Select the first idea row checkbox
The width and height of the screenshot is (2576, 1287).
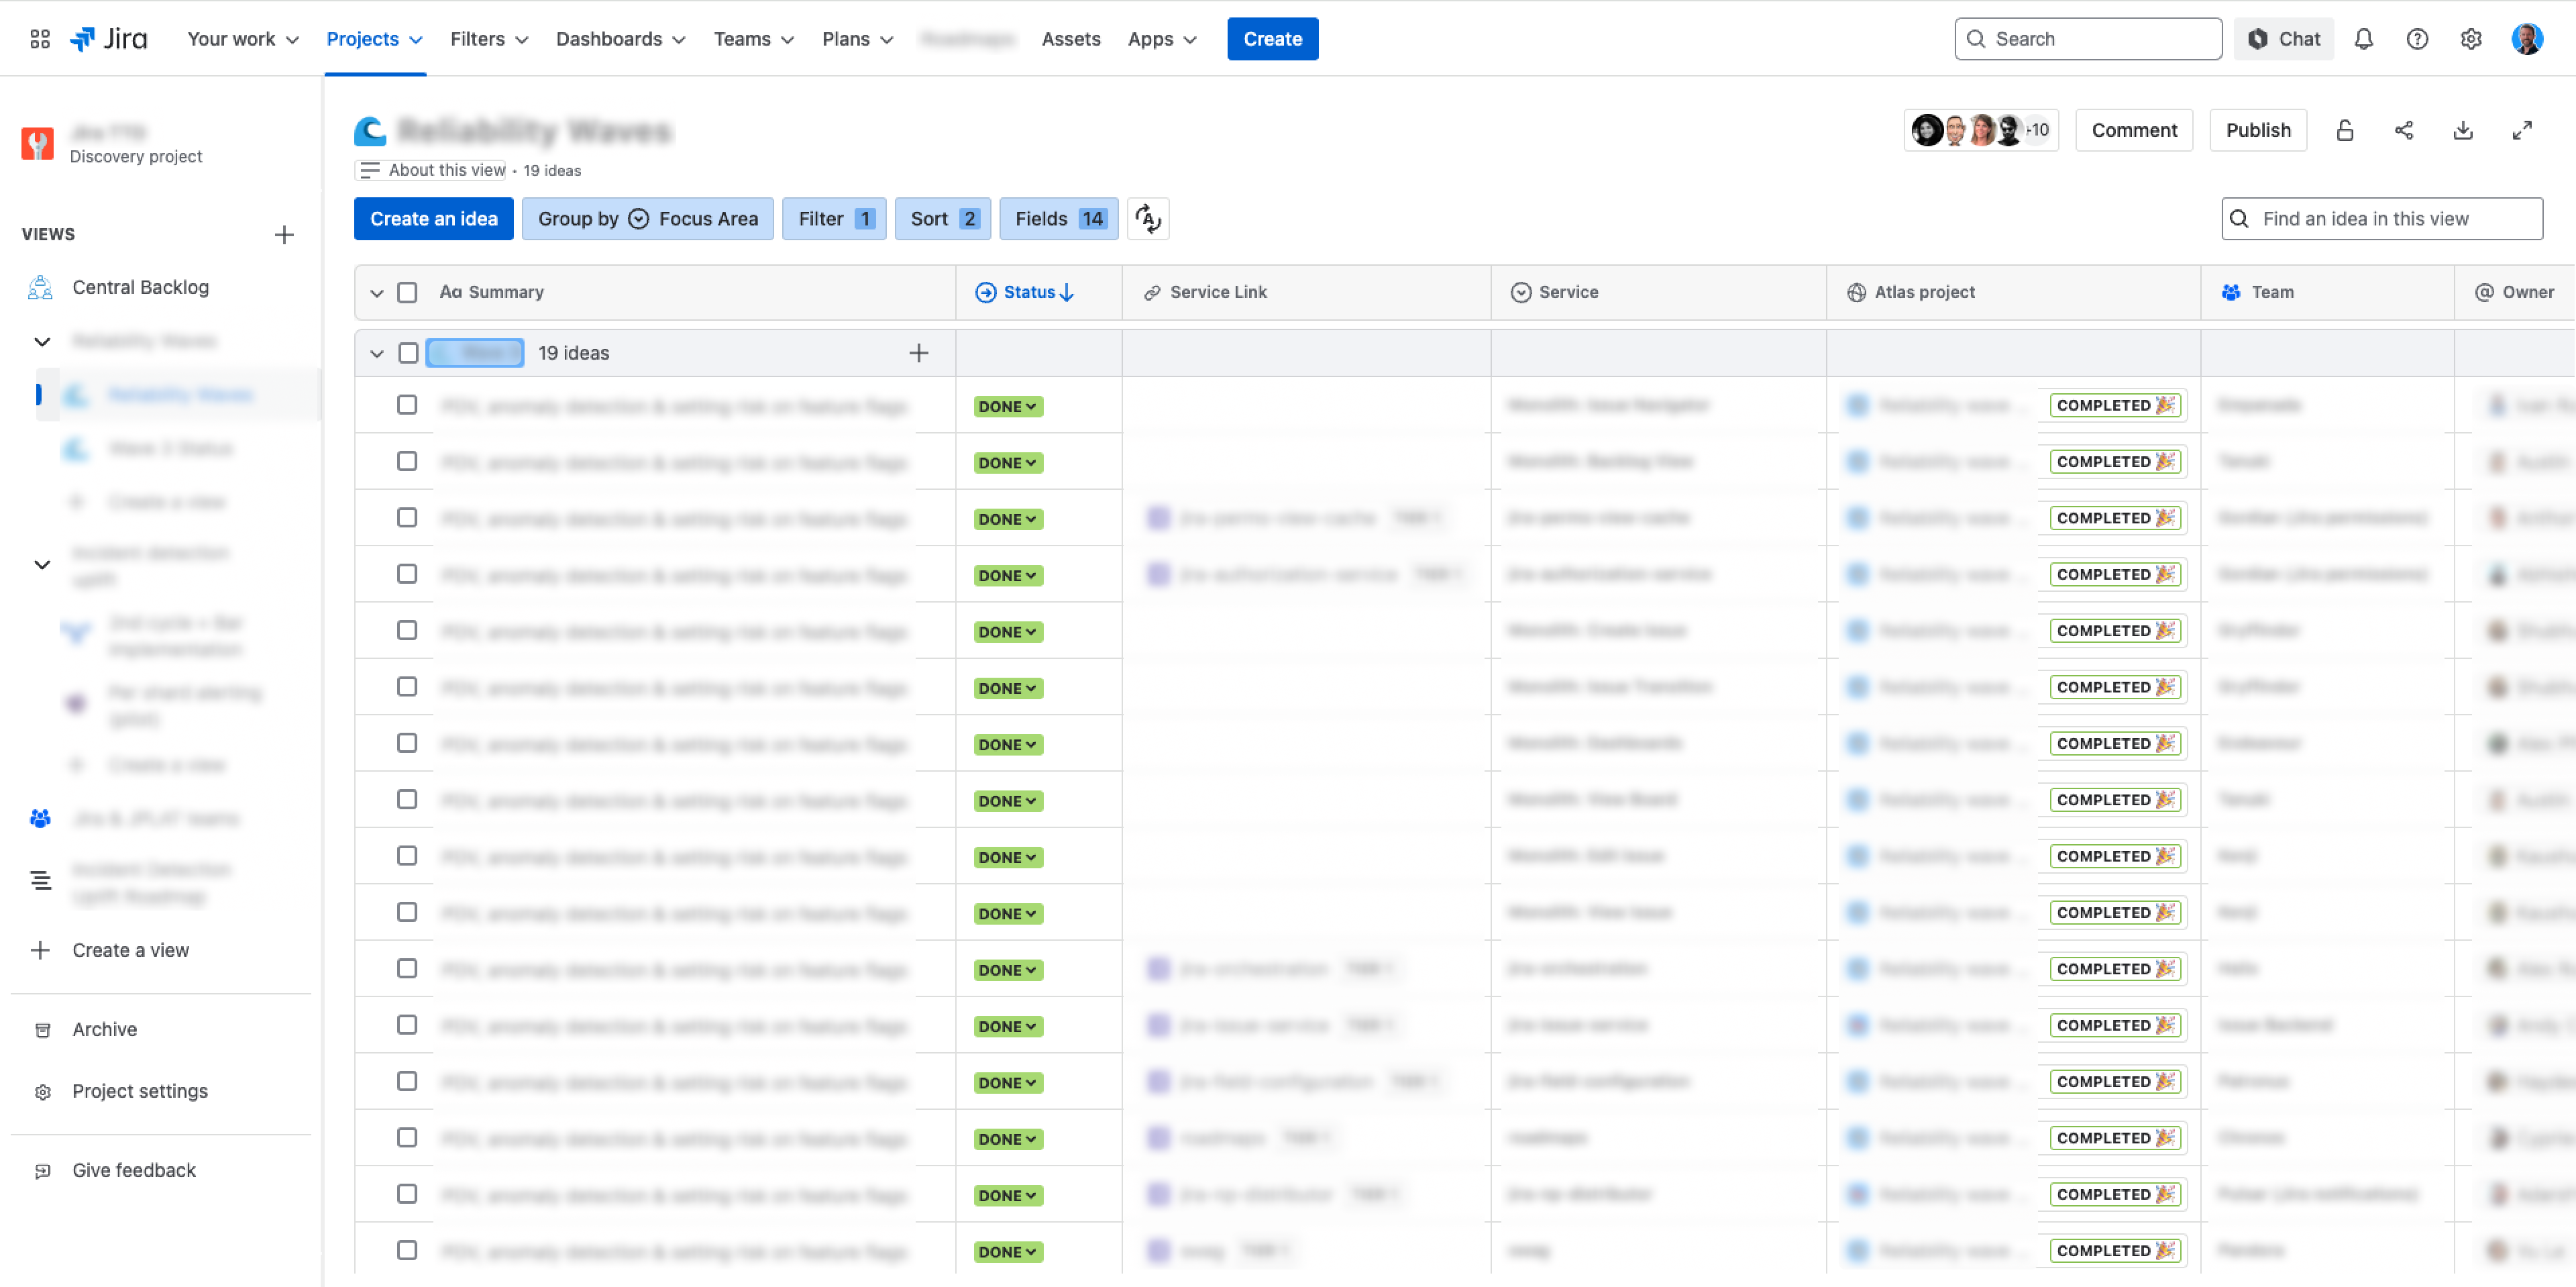point(407,405)
